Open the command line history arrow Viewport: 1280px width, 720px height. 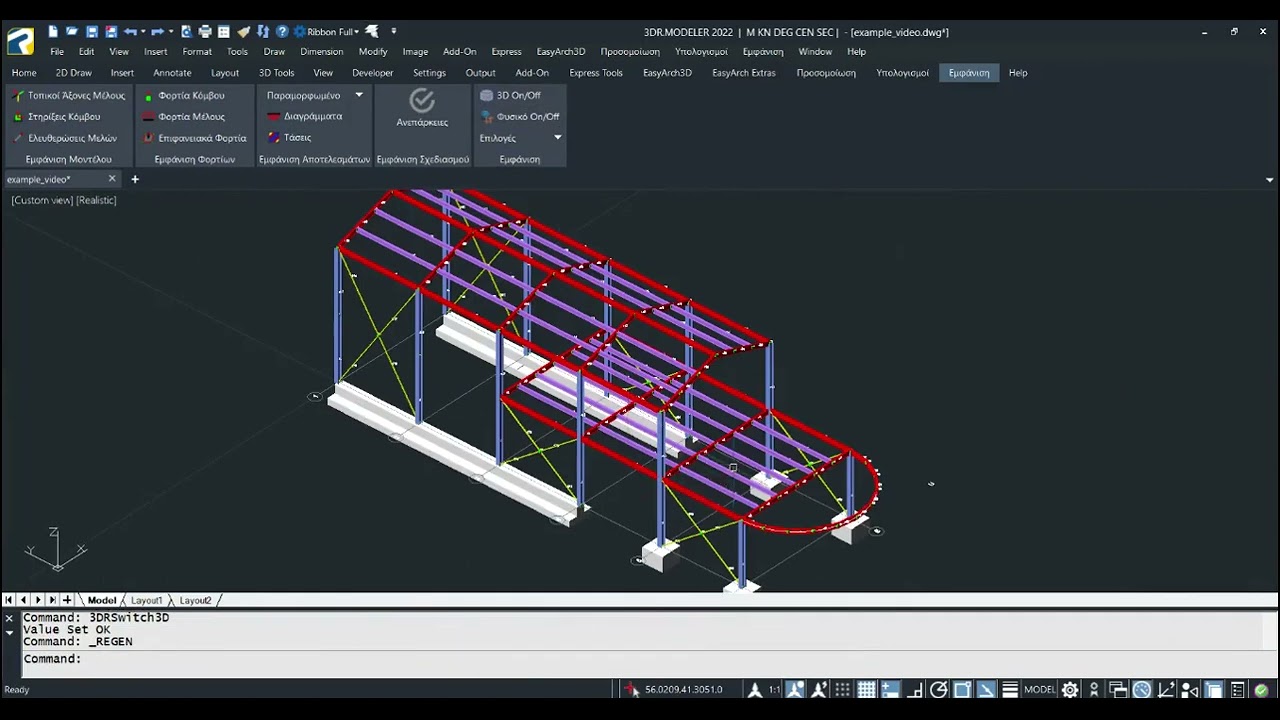(10, 632)
